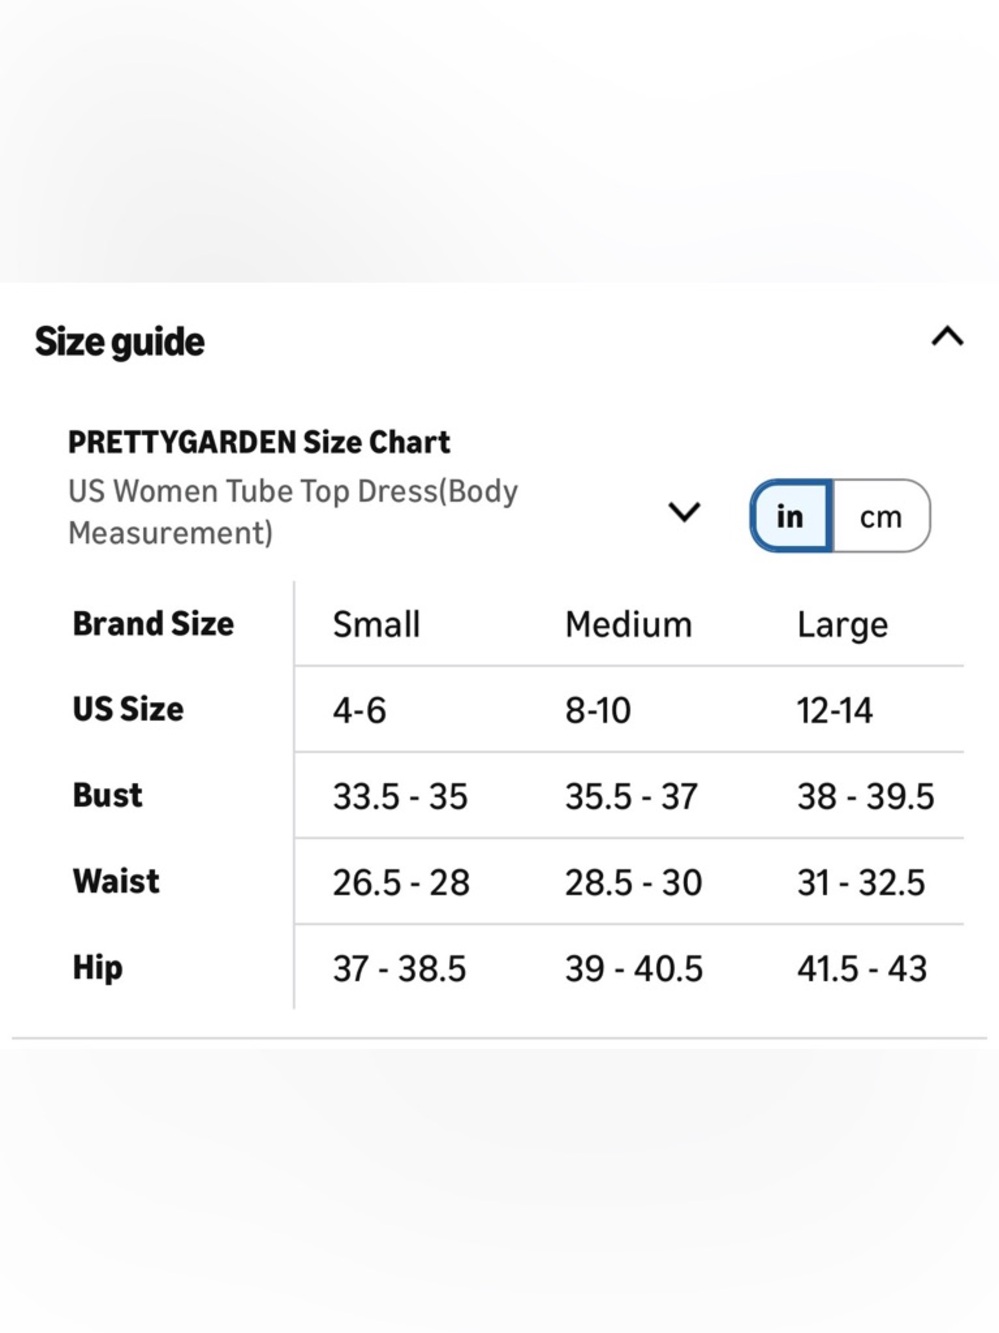Click the 8-10 US size cell
This screenshot has width=999, height=1333.
[598, 711]
